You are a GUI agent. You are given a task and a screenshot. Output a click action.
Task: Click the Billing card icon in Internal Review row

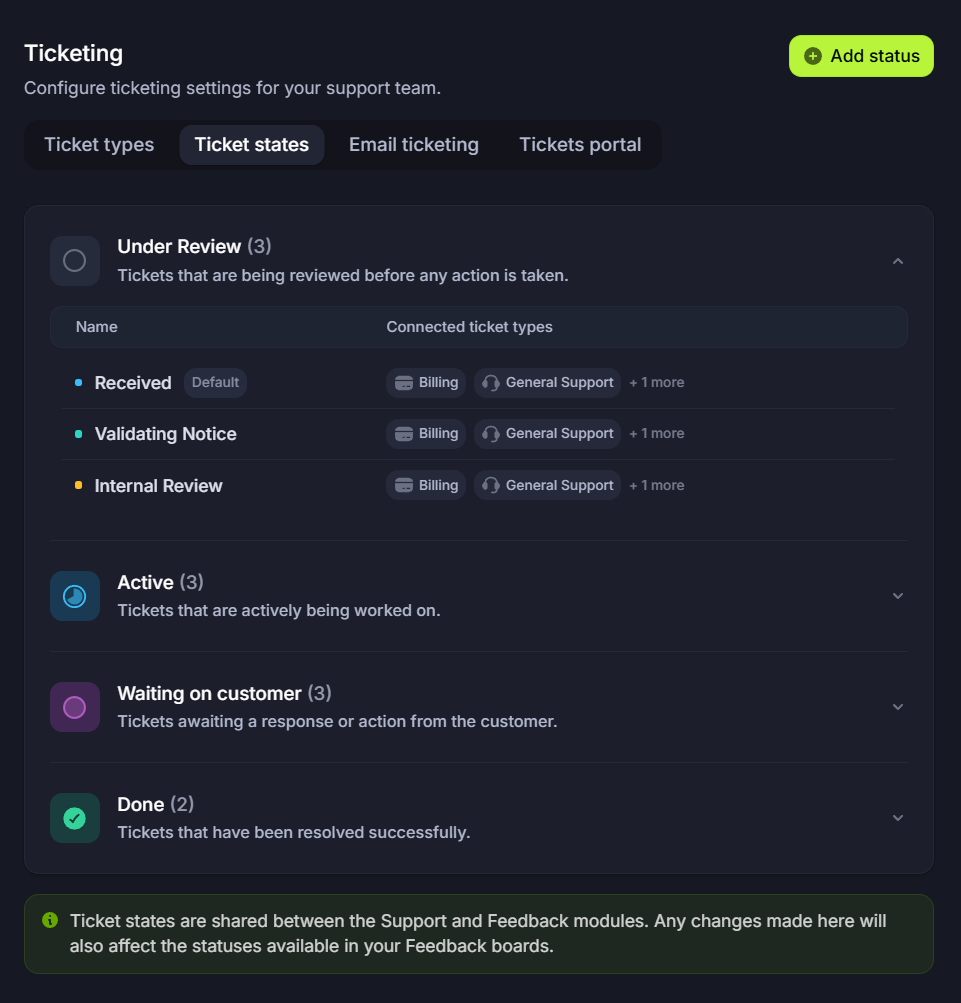point(404,486)
